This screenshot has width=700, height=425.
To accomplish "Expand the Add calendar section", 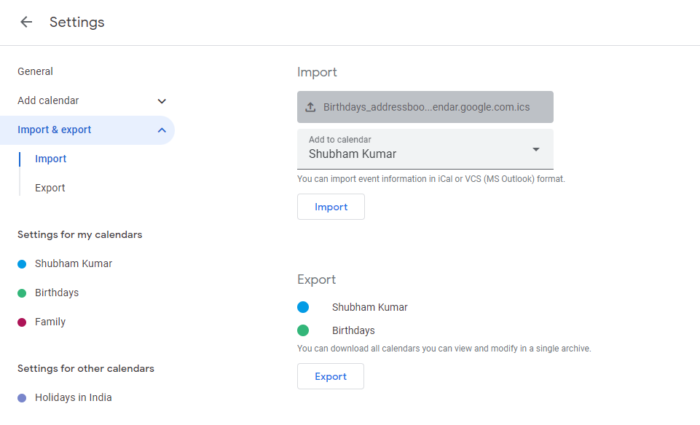I will [x=162, y=101].
